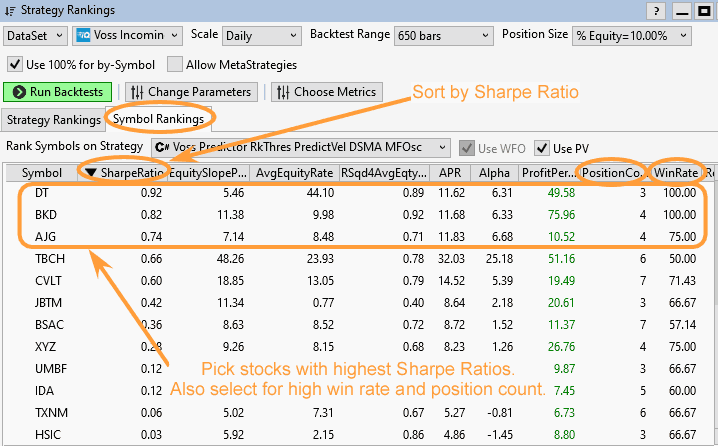Viewport: 718px width, 446px height.
Task: Select the Symbol Rankings tab
Action: [x=158, y=120]
